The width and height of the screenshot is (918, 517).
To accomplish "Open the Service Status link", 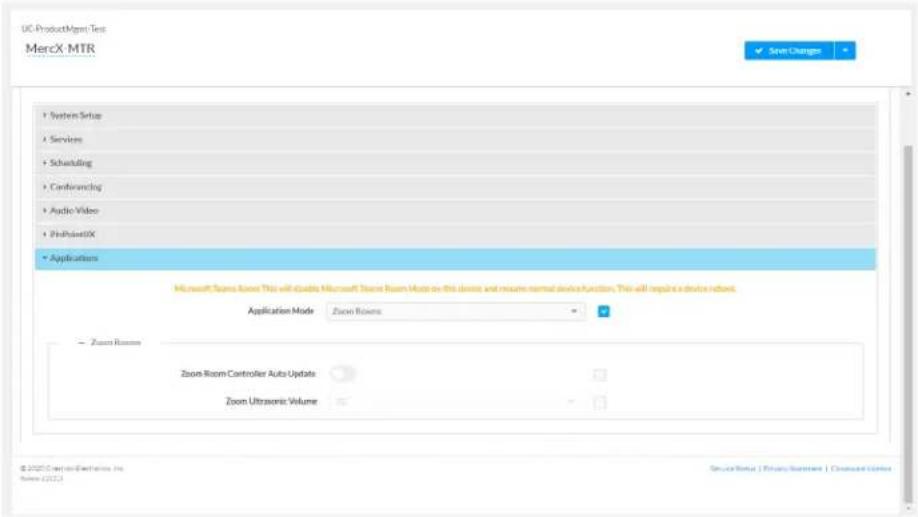I will tap(732, 468).
